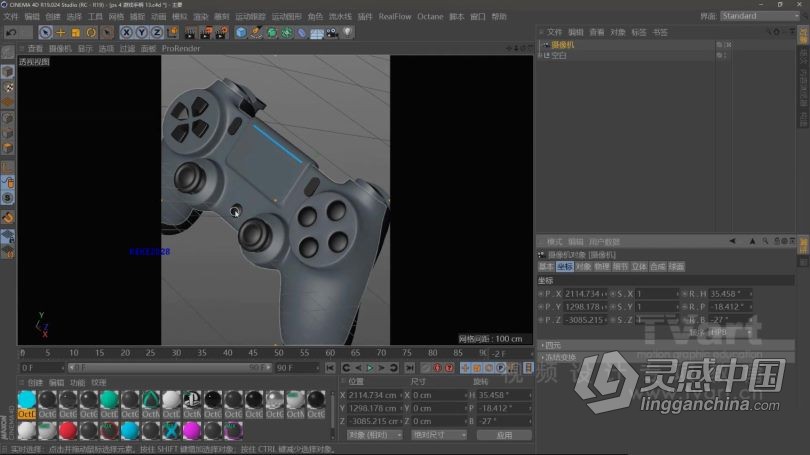The height and width of the screenshot is (455, 810).
Task: Click the timeline preview range slider bar
Action: pyautogui.click(x=169, y=368)
